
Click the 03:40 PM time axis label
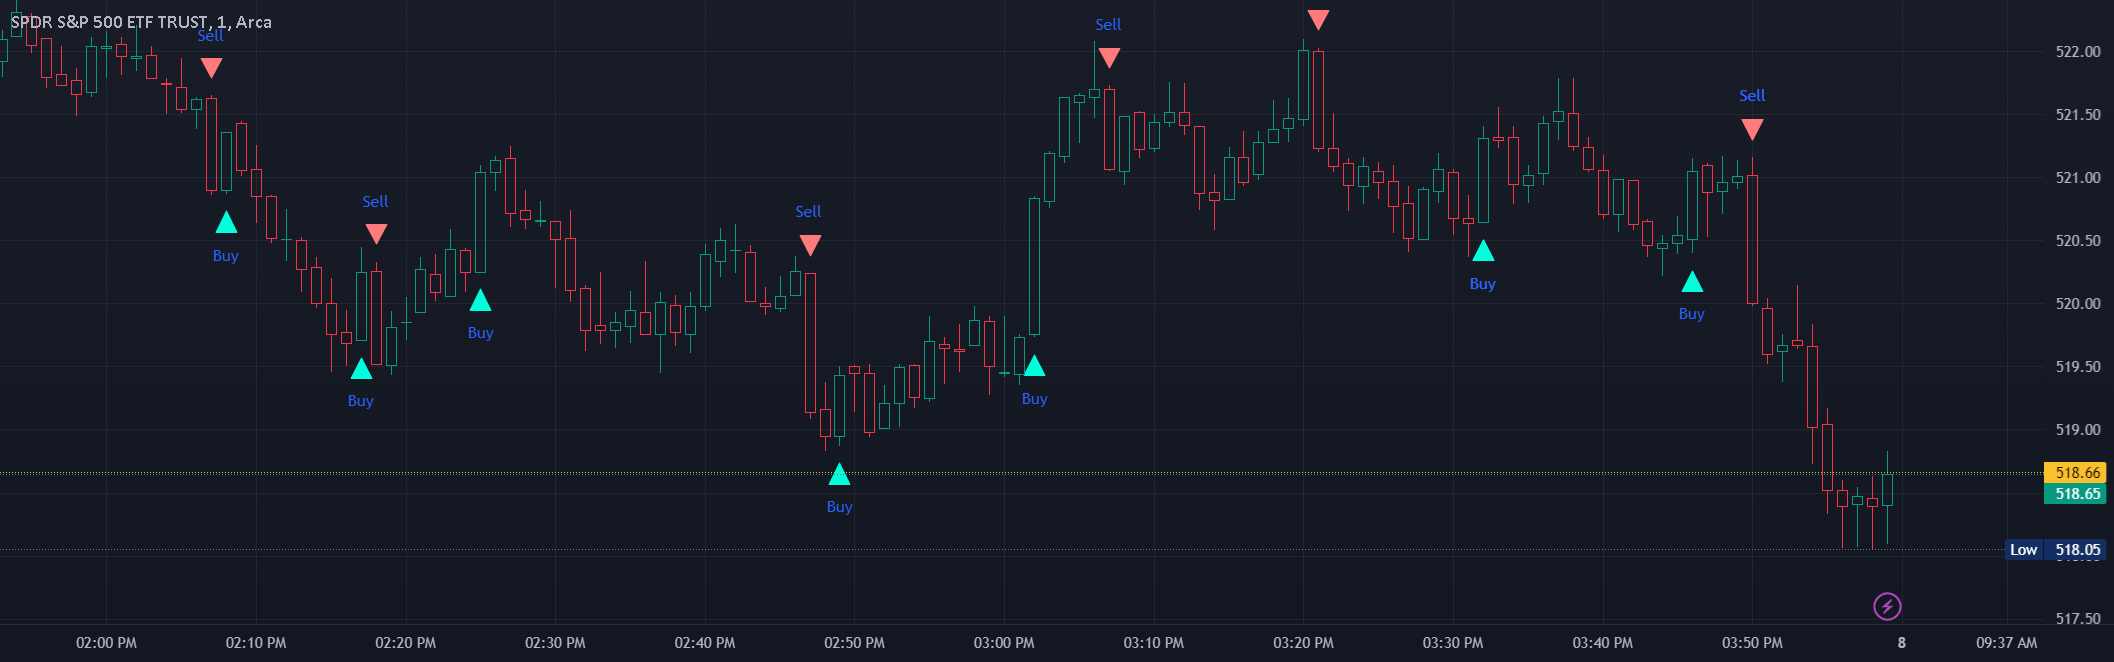click(1603, 643)
